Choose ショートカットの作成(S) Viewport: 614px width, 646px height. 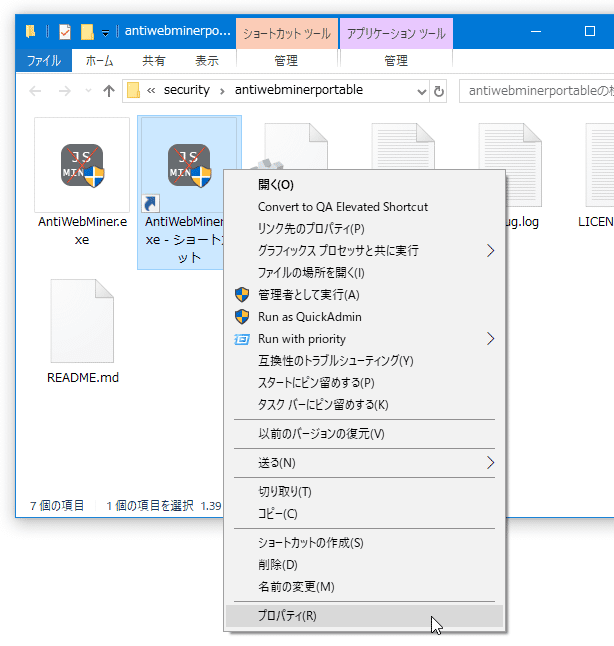click(364, 543)
